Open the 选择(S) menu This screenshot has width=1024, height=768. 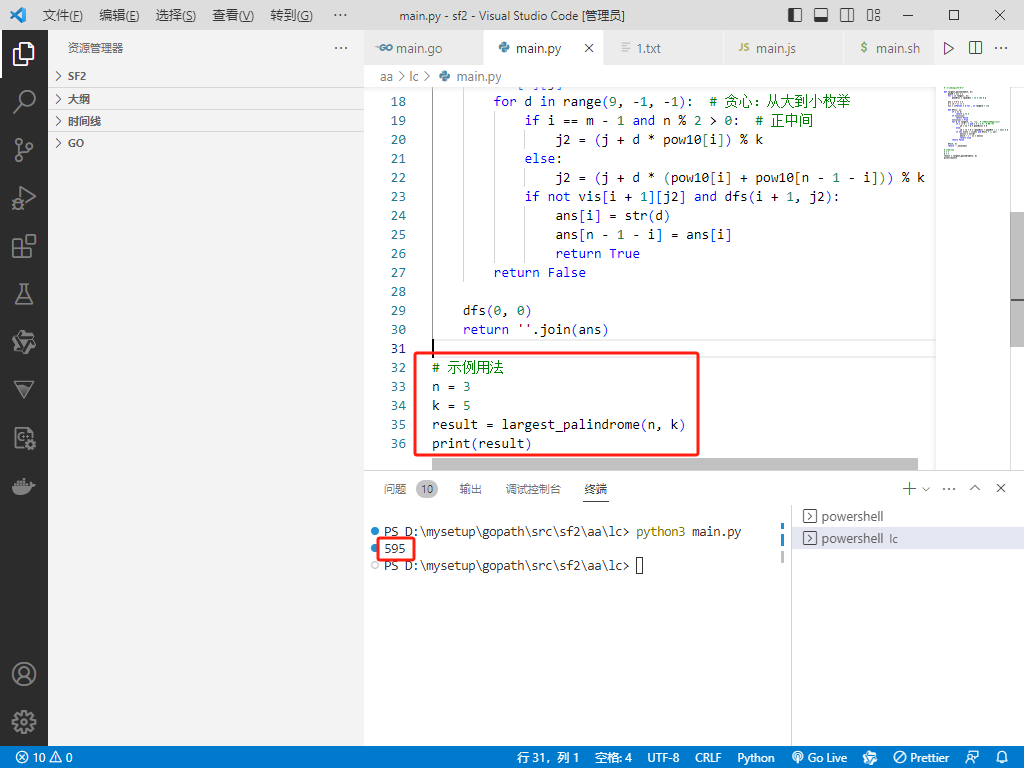tap(176, 15)
